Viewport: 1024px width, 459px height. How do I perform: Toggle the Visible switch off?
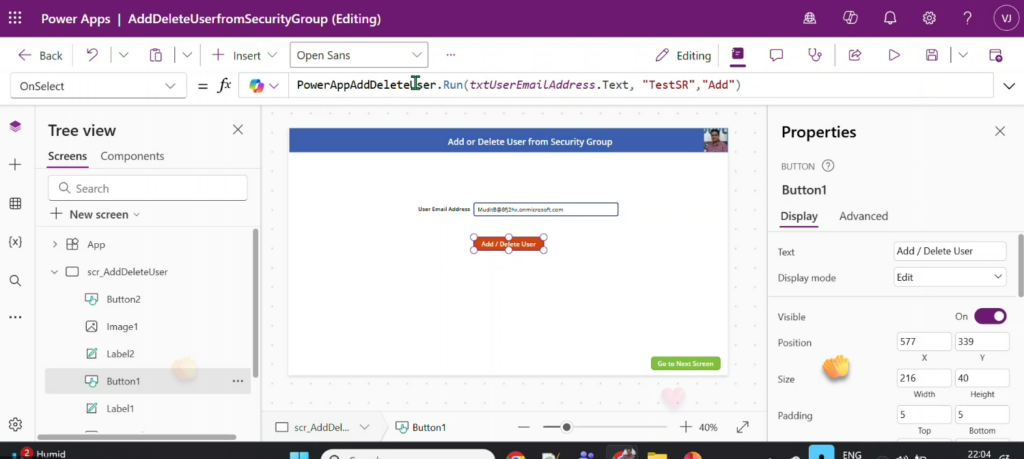(990, 317)
